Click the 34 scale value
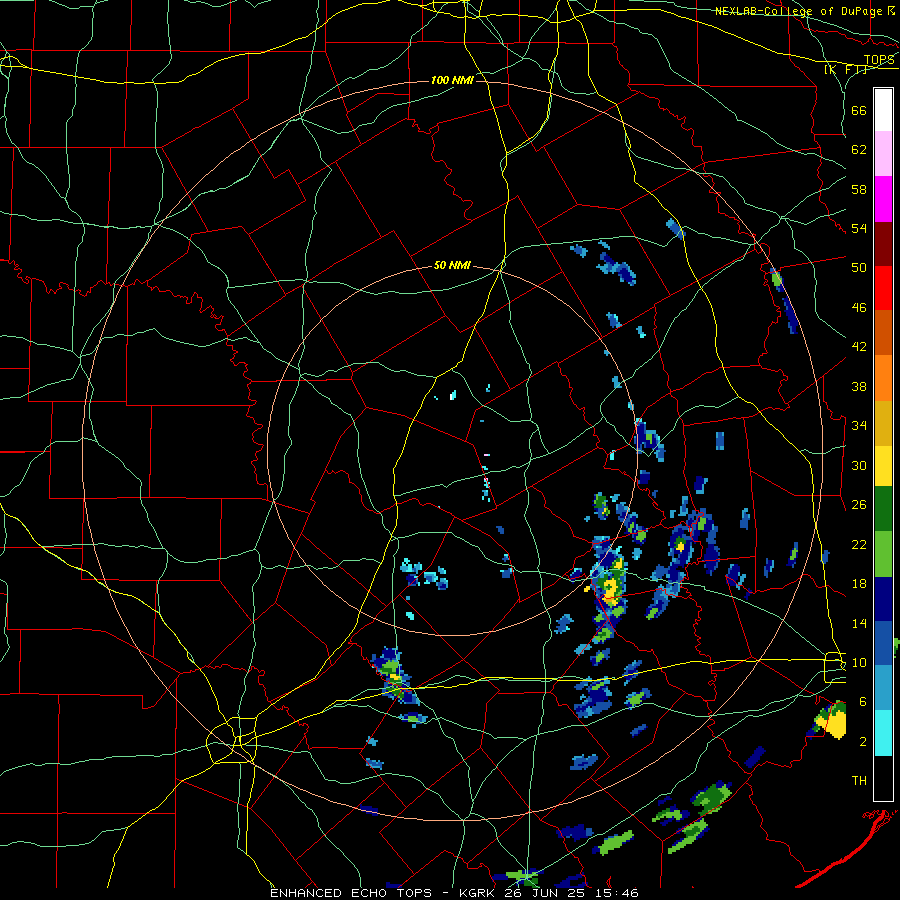Screen dimensions: 900x900 tap(859, 425)
